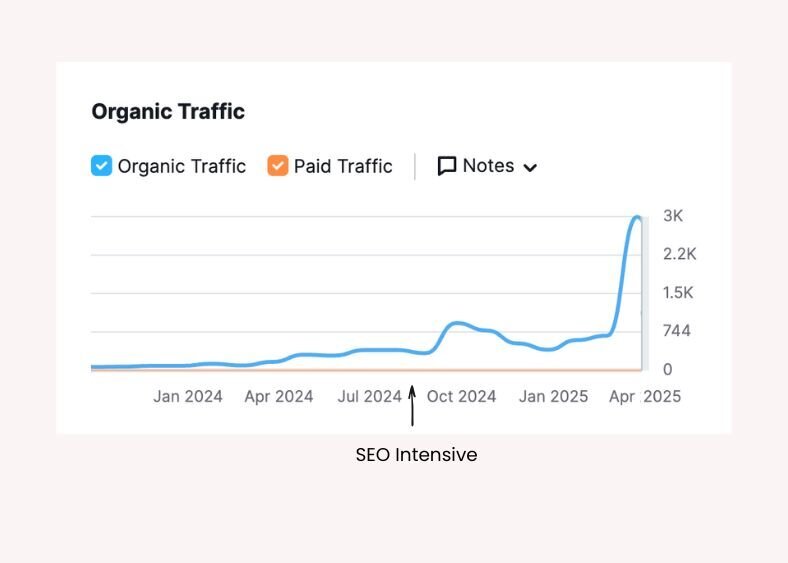Select the Jul 2024 axis label
The height and width of the screenshot is (563, 788).
369,396
